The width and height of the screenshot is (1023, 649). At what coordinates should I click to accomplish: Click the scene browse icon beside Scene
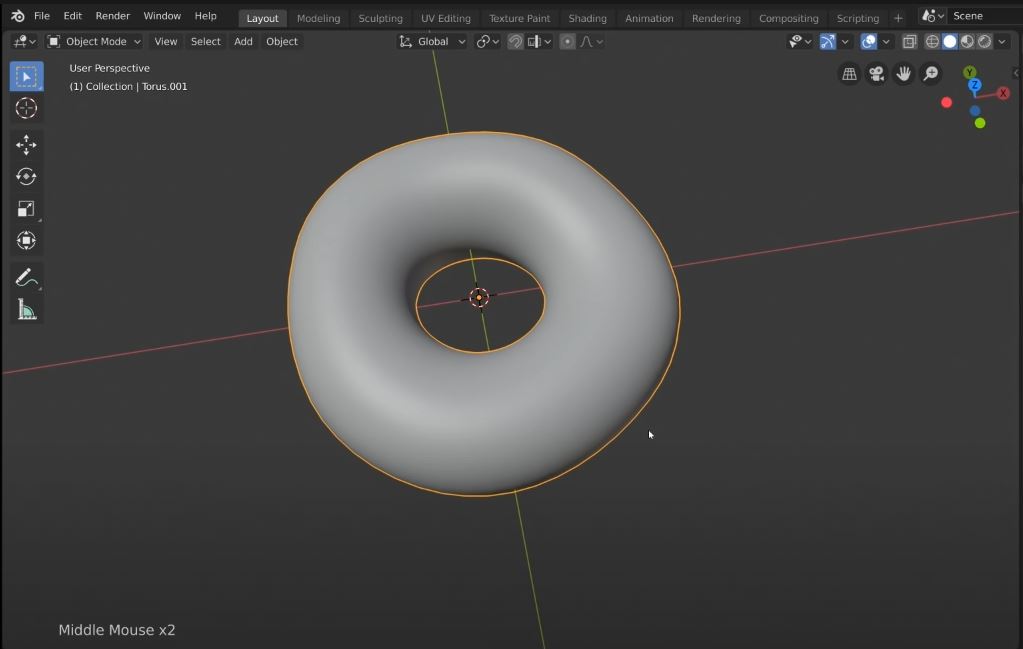932,16
